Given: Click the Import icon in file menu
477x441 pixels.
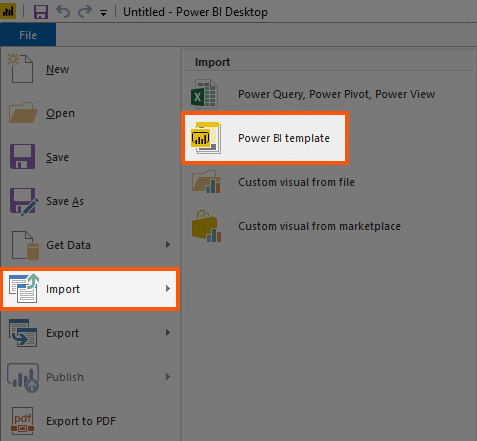Looking at the screenshot, I should pyautogui.click(x=24, y=288).
